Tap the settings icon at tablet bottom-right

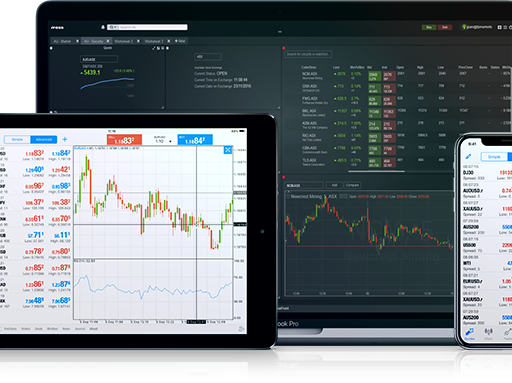click(241, 329)
